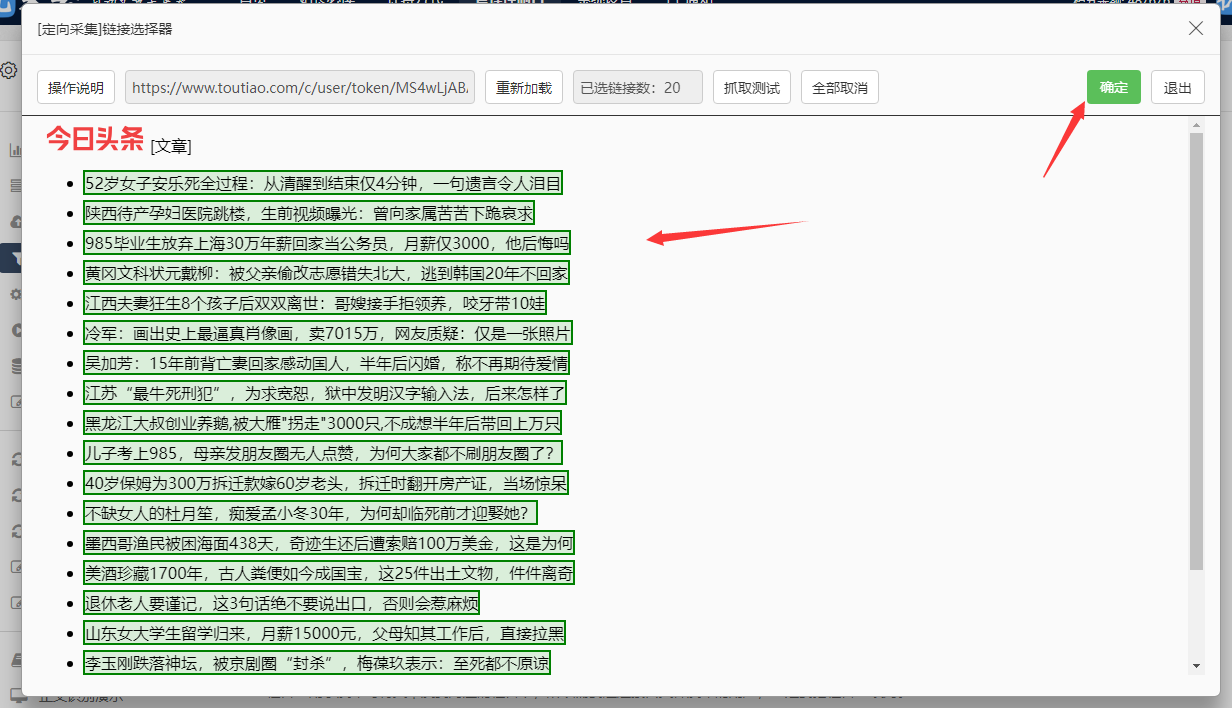Toggle the 52岁女子安乐死全过程 article link
Image resolution: width=1232 pixels, height=708 pixels.
[x=323, y=183]
